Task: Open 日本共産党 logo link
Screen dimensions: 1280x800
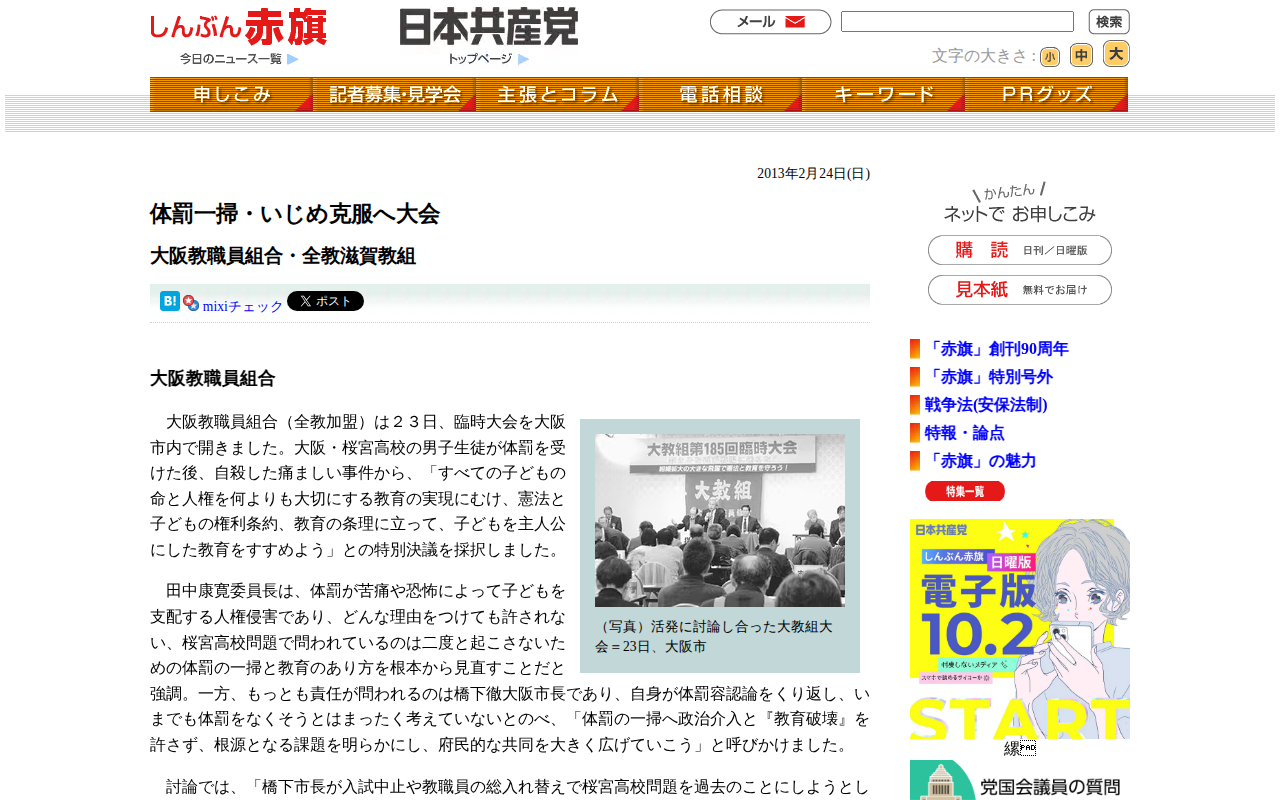Action: pos(489,27)
